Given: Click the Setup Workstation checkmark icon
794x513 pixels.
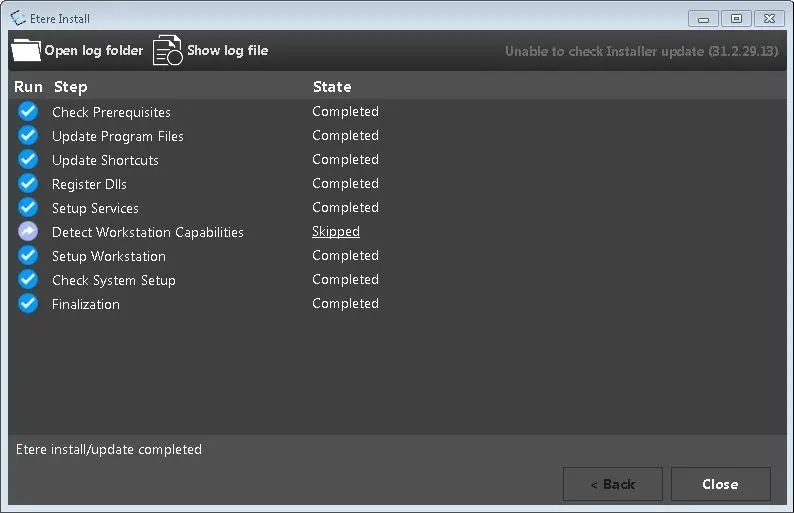Looking at the screenshot, I should click(x=28, y=256).
